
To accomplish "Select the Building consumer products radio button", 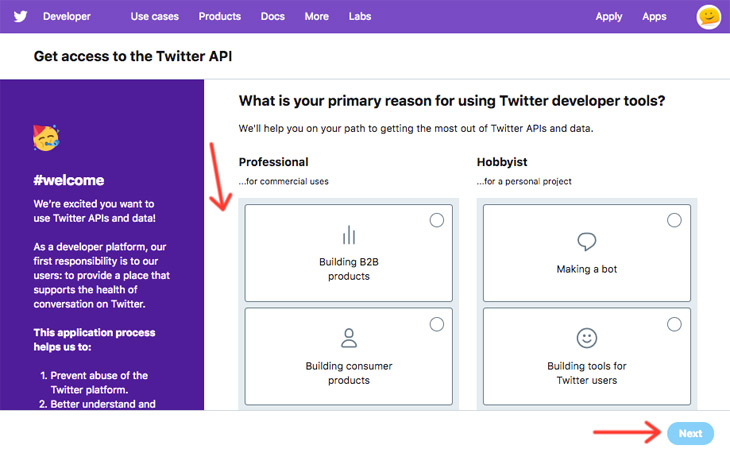I will pos(437,324).
